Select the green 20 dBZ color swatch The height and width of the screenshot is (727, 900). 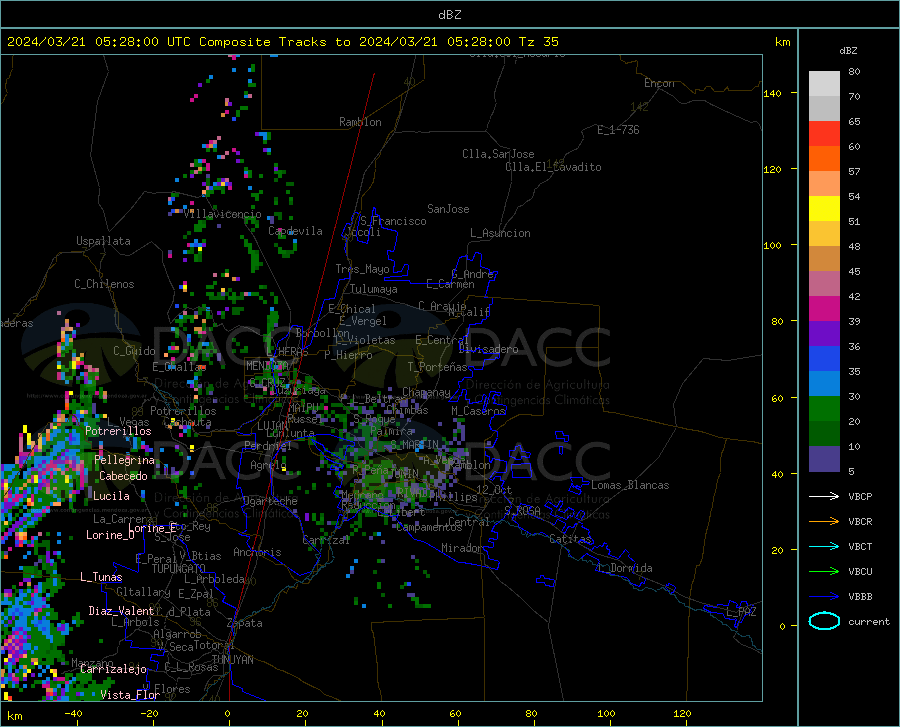824,409
